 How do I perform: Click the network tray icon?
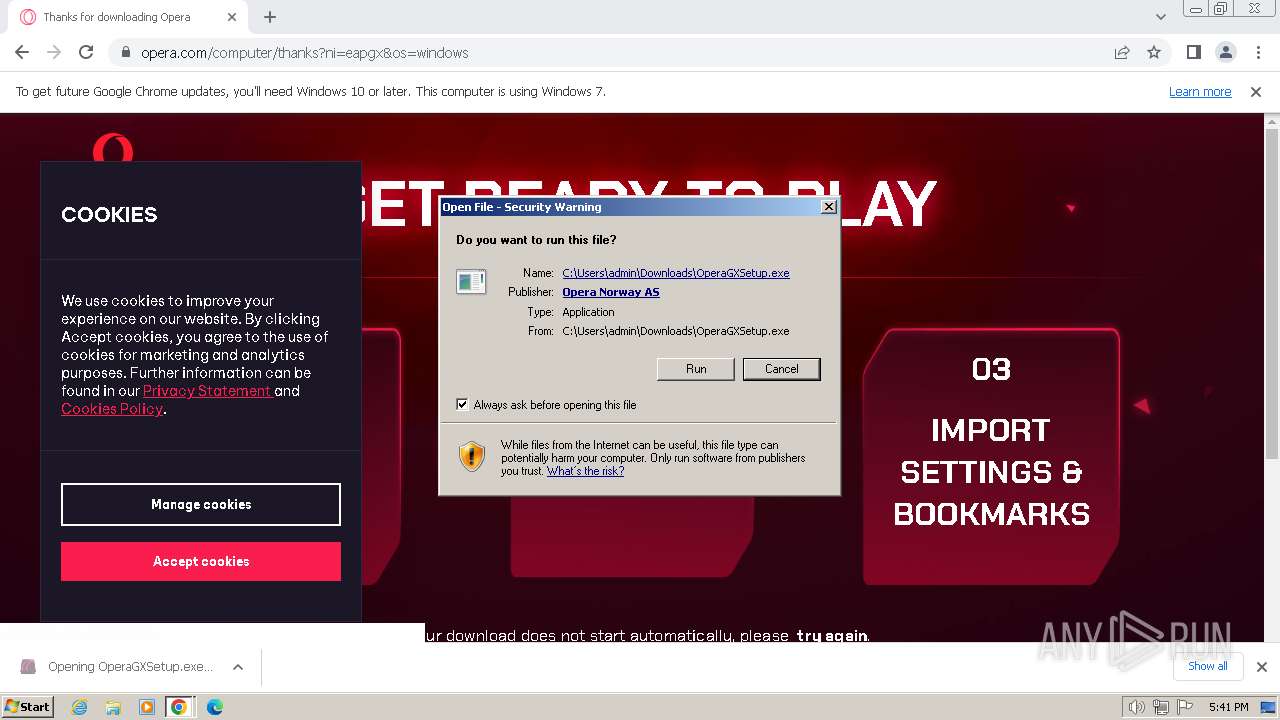pos(1160,707)
